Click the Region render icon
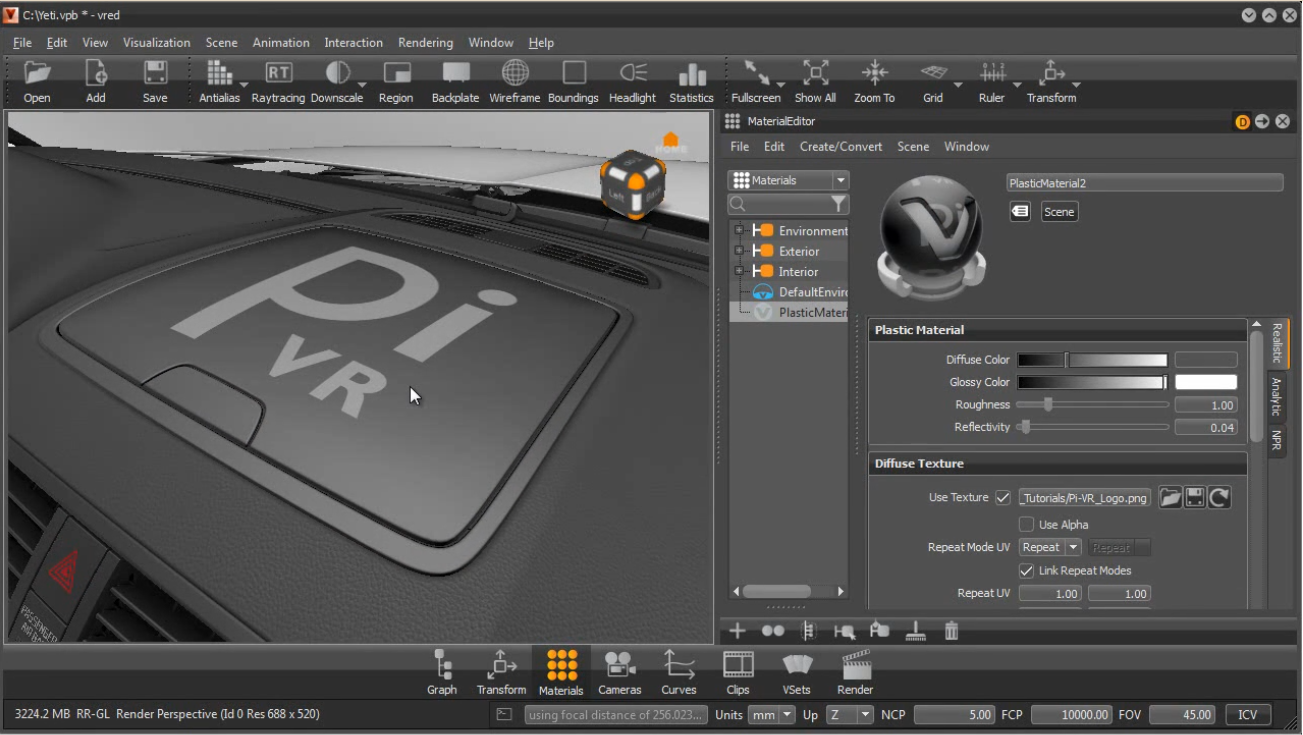Viewport: 1303px width, 735px height. pyautogui.click(x=397, y=73)
